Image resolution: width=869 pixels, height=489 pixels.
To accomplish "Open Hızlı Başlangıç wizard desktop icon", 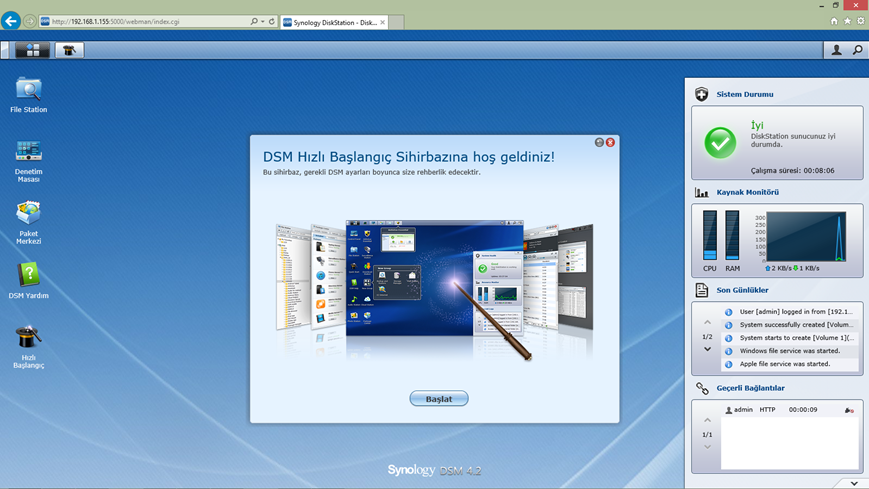I will [28, 347].
